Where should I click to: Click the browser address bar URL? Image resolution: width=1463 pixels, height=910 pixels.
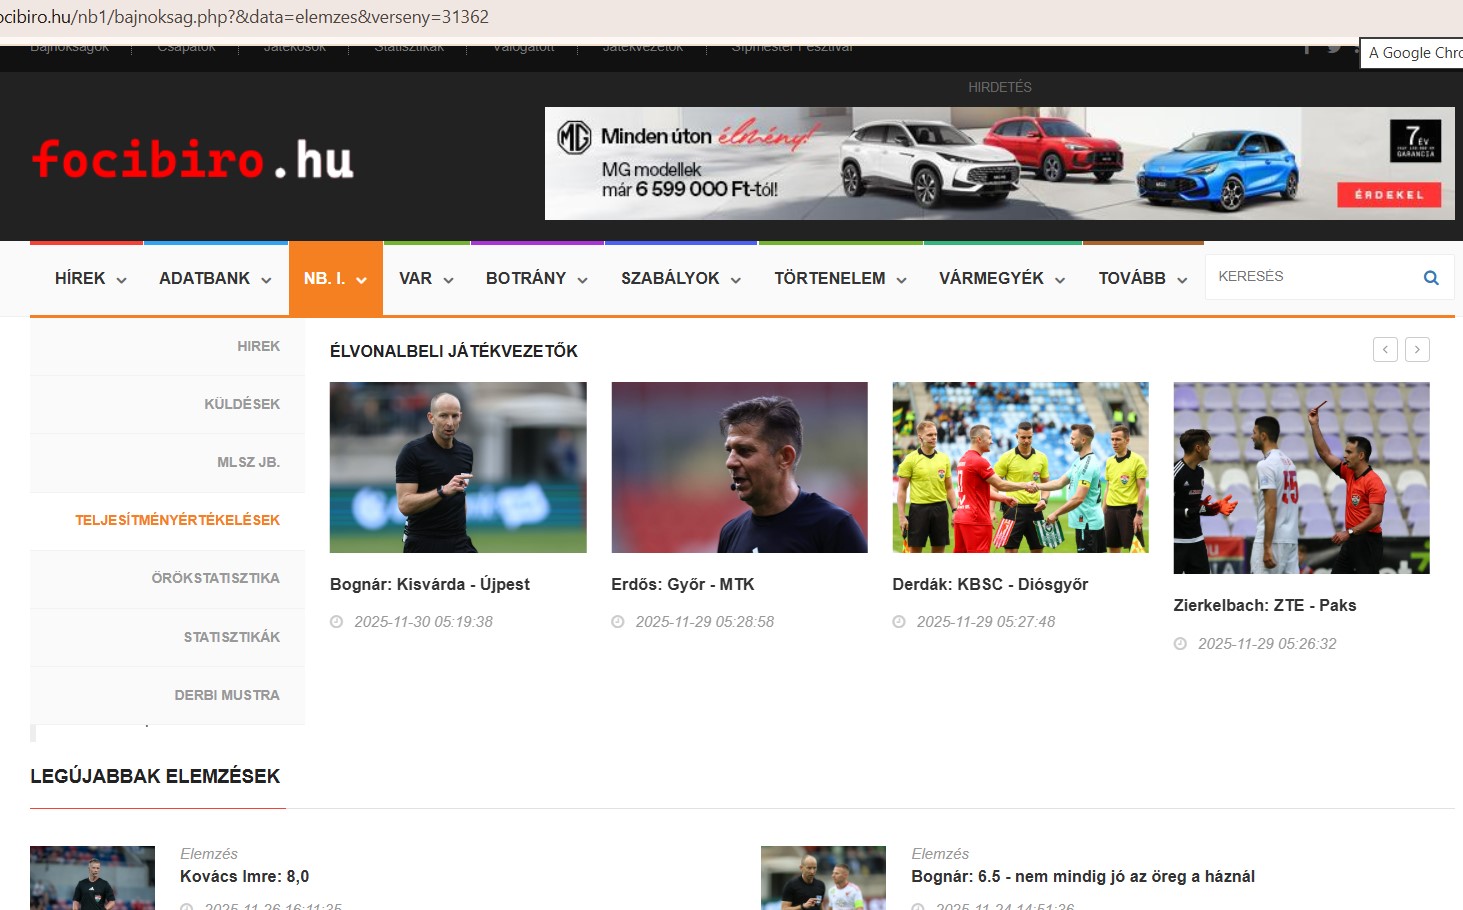point(245,17)
